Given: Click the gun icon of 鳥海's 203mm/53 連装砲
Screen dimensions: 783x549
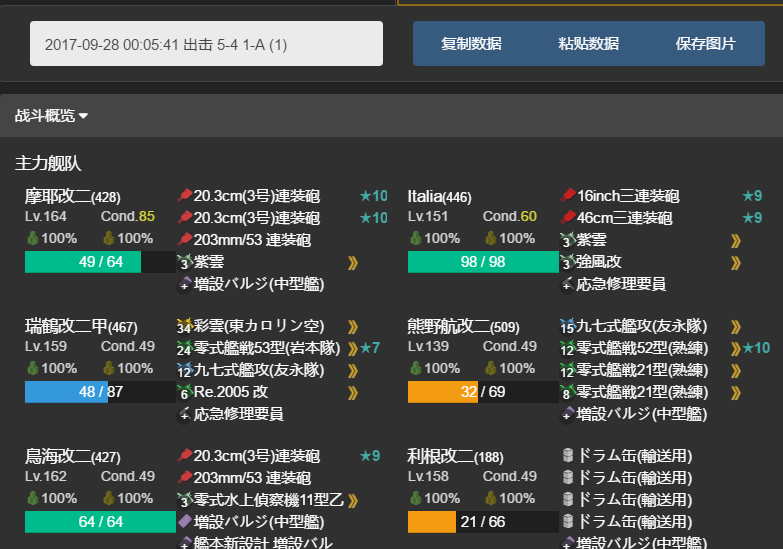Looking at the screenshot, I should point(185,477).
